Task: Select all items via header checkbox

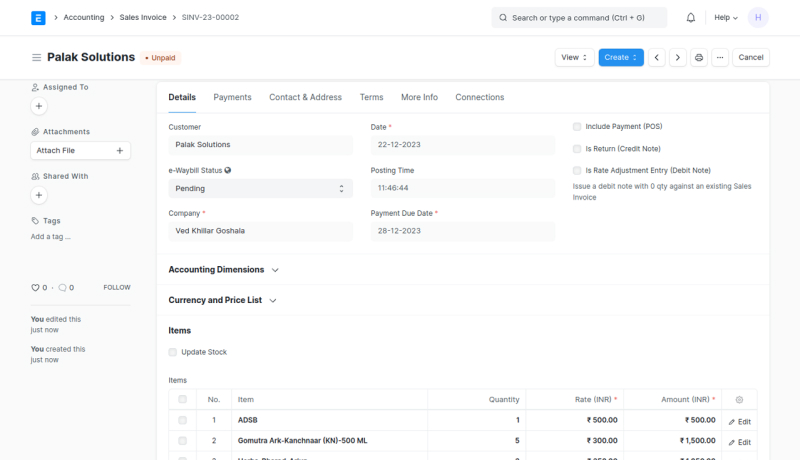Action: 183,399
